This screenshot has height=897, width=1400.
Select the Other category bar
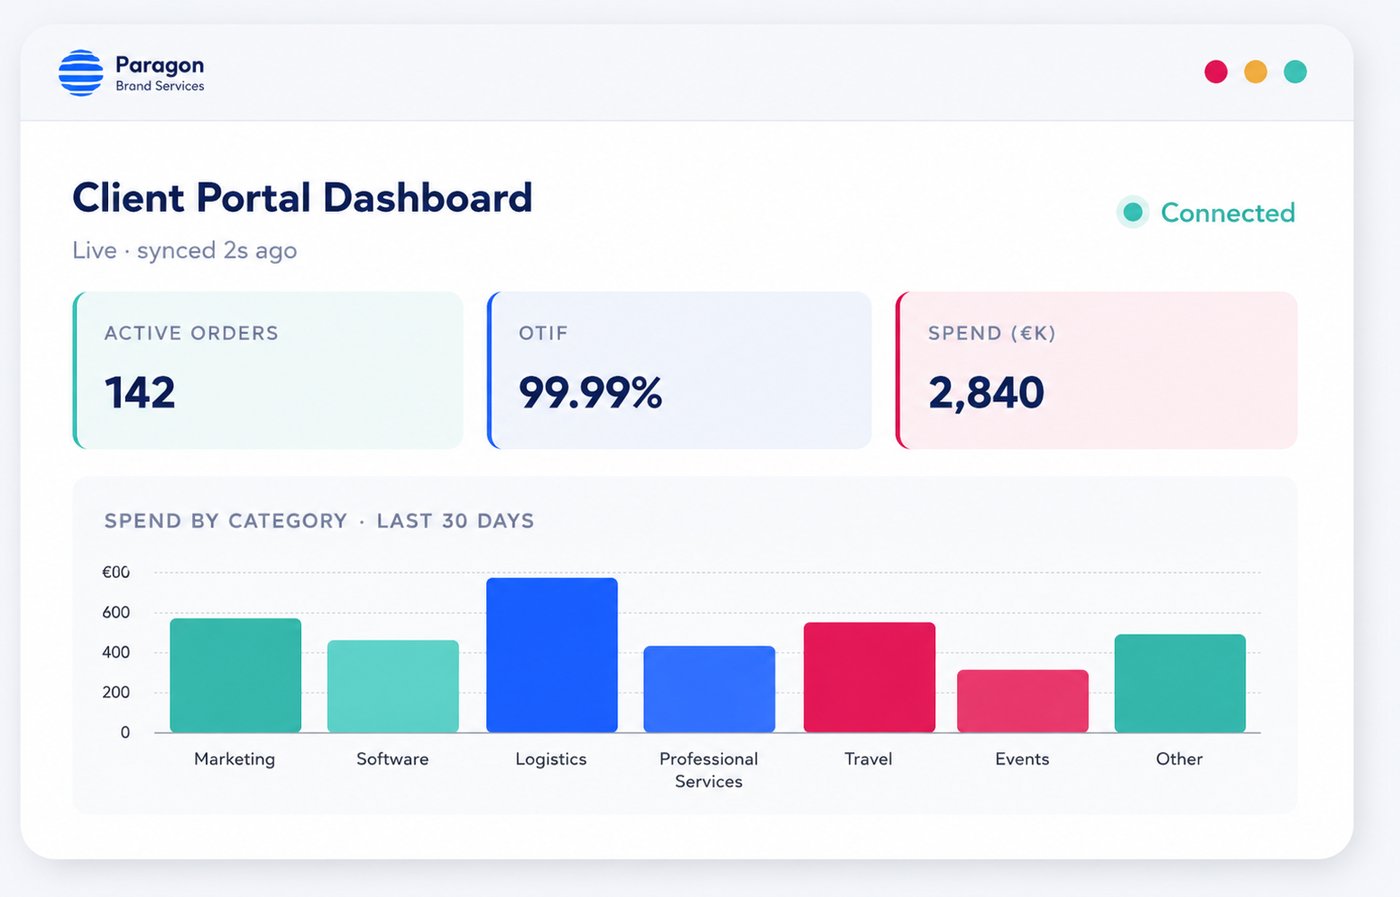pos(1180,683)
